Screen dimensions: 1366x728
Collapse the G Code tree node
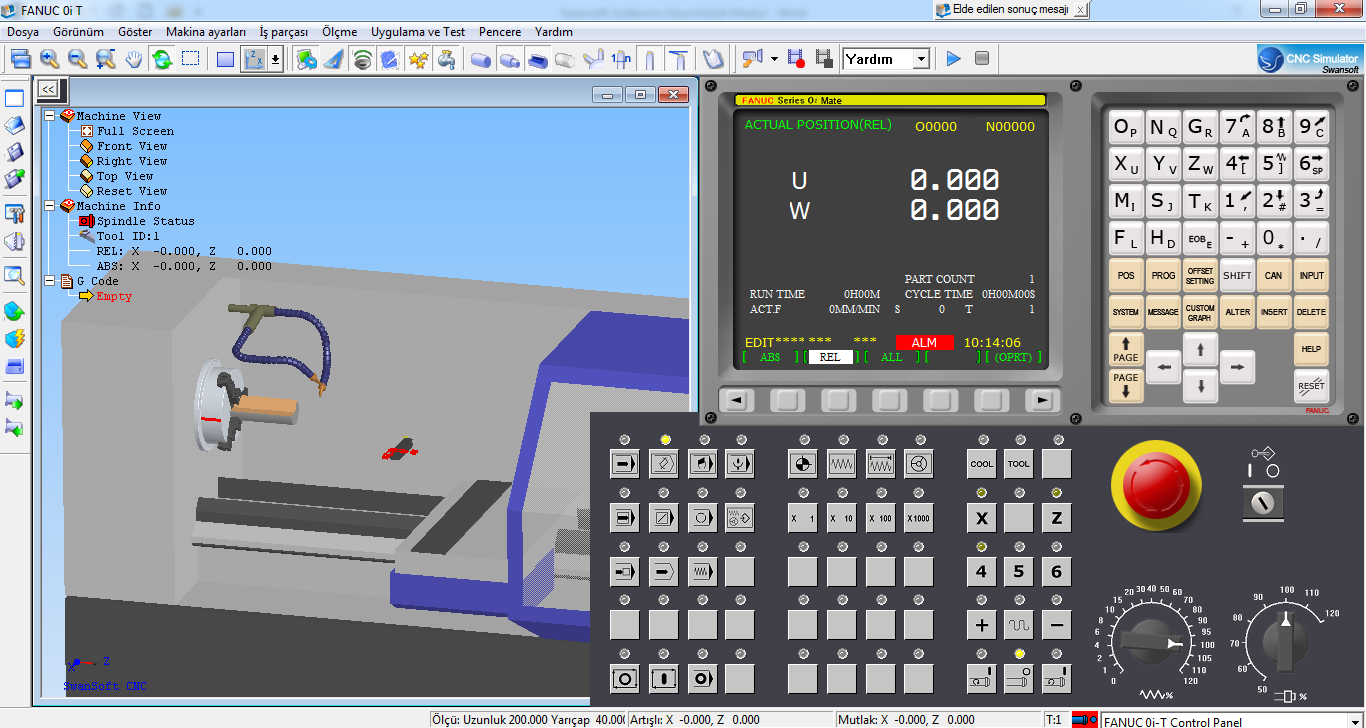coord(48,281)
